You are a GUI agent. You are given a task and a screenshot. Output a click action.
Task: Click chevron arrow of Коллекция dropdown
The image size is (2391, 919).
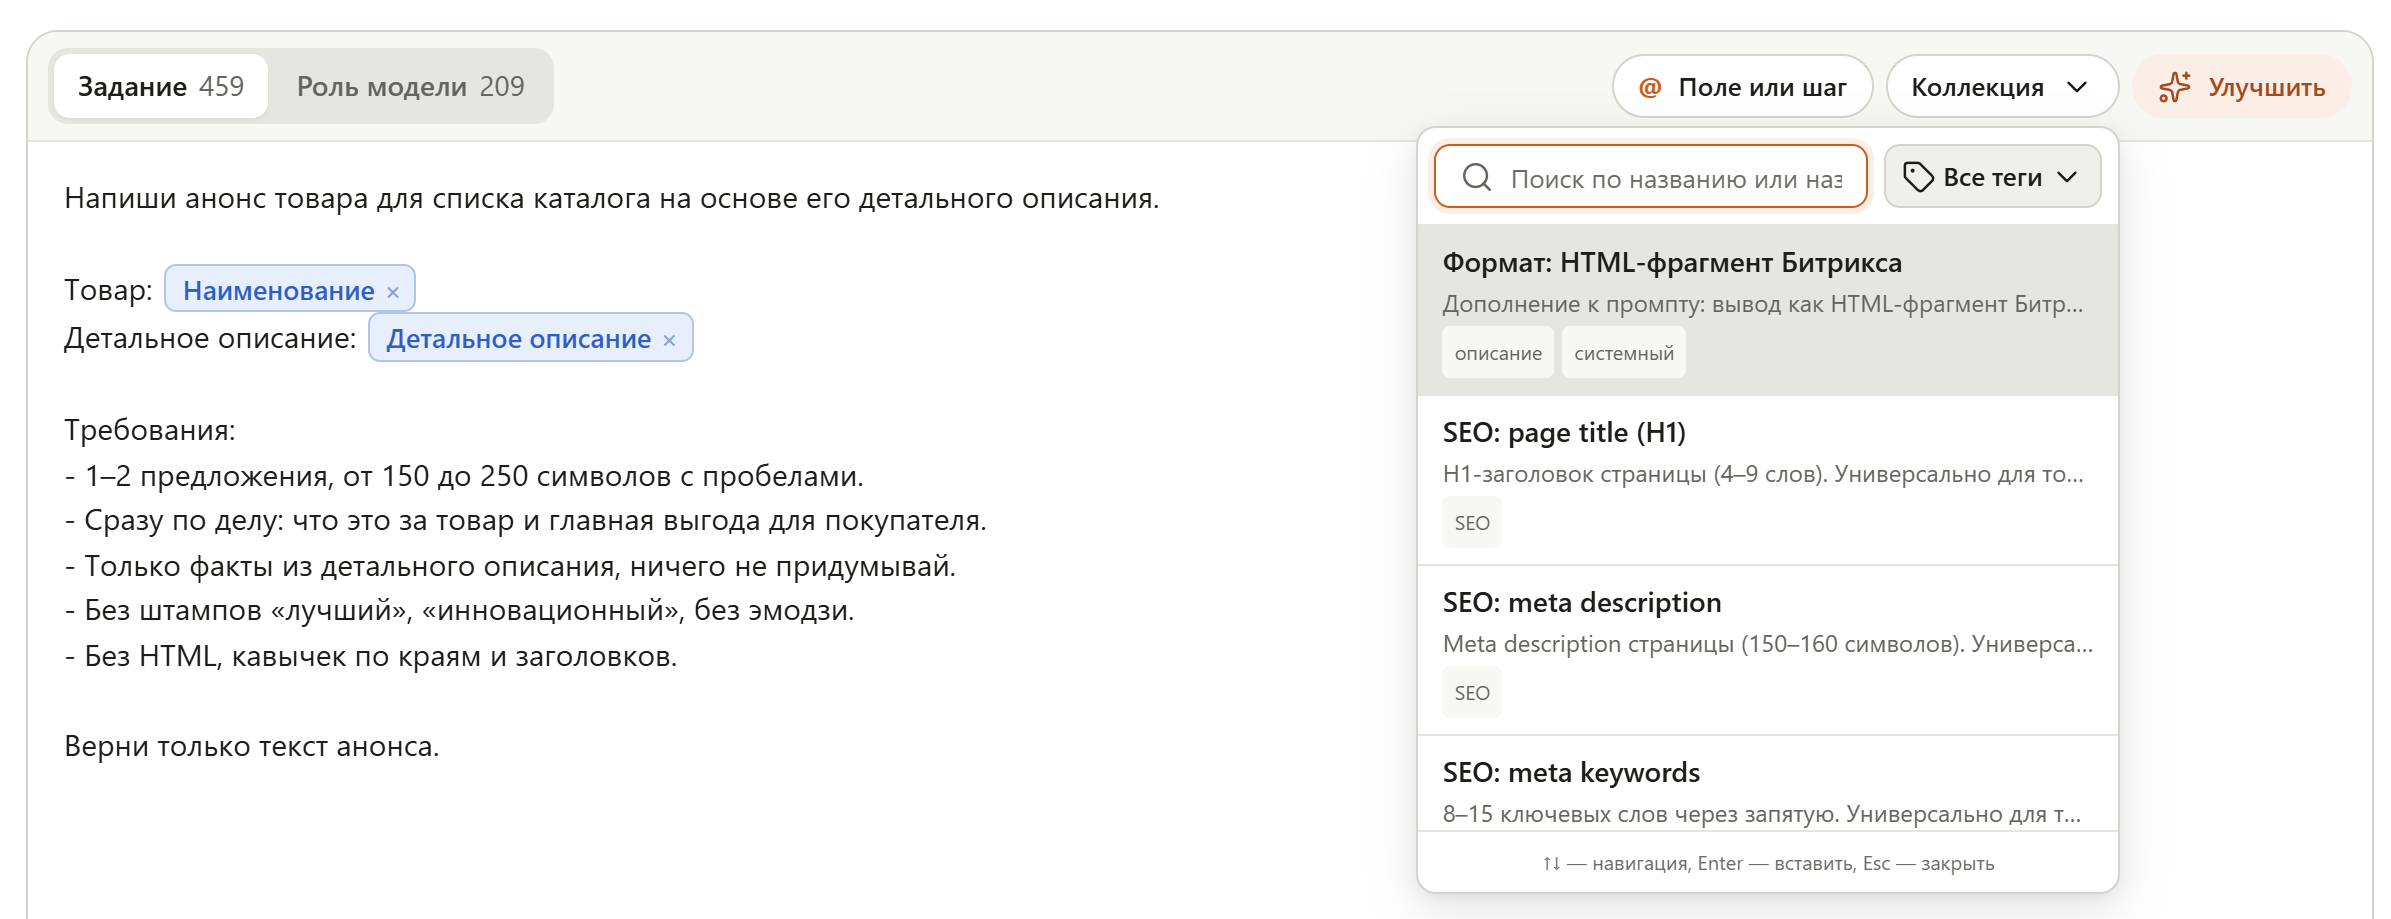tap(2078, 87)
